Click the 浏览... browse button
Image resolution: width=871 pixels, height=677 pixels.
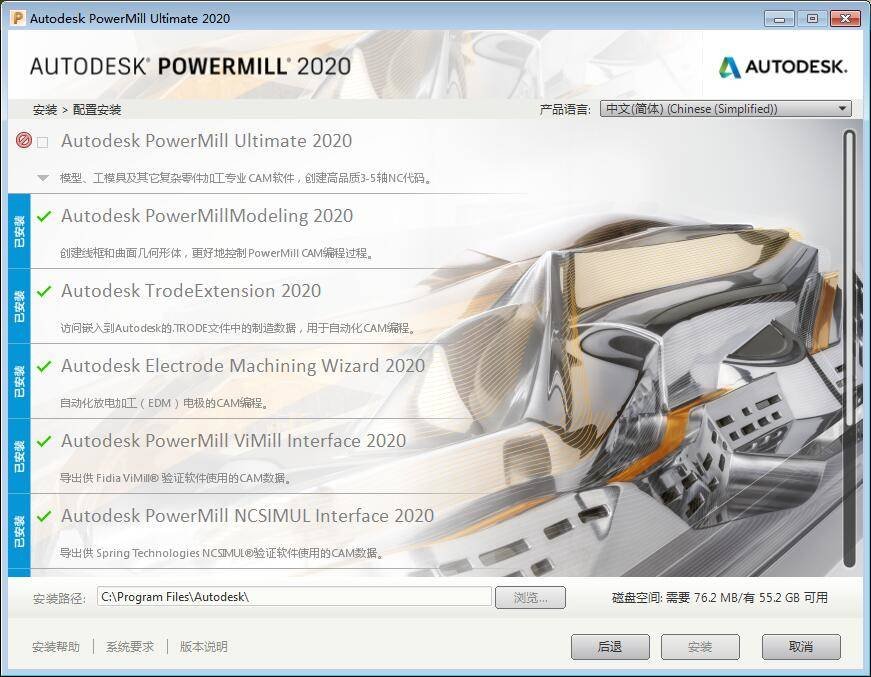tap(530, 598)
